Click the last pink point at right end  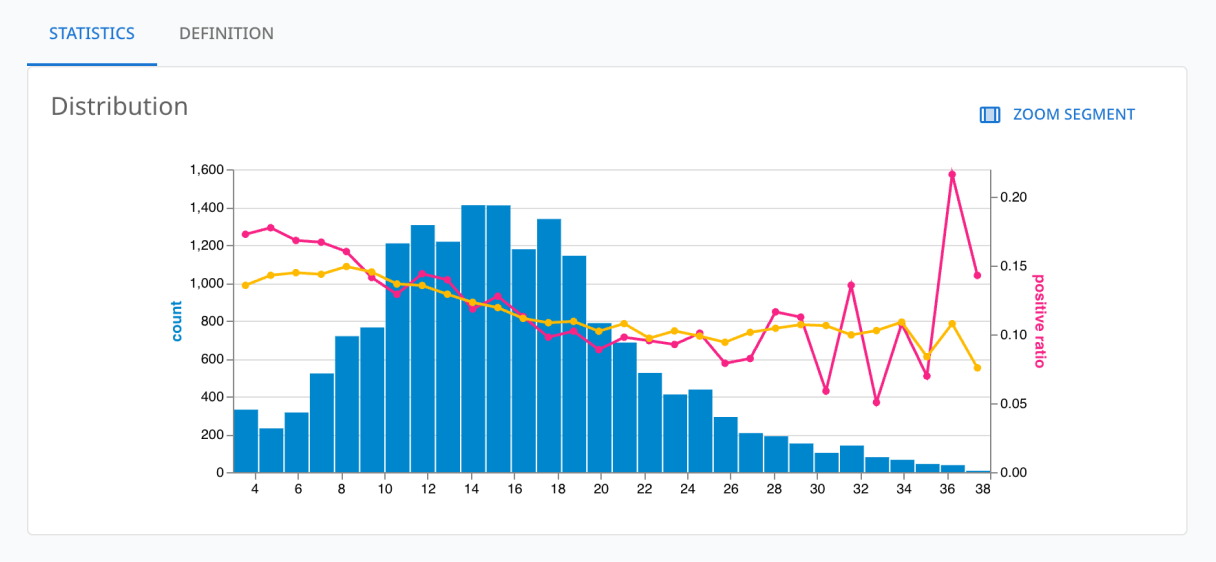click(x=977, y=275)
